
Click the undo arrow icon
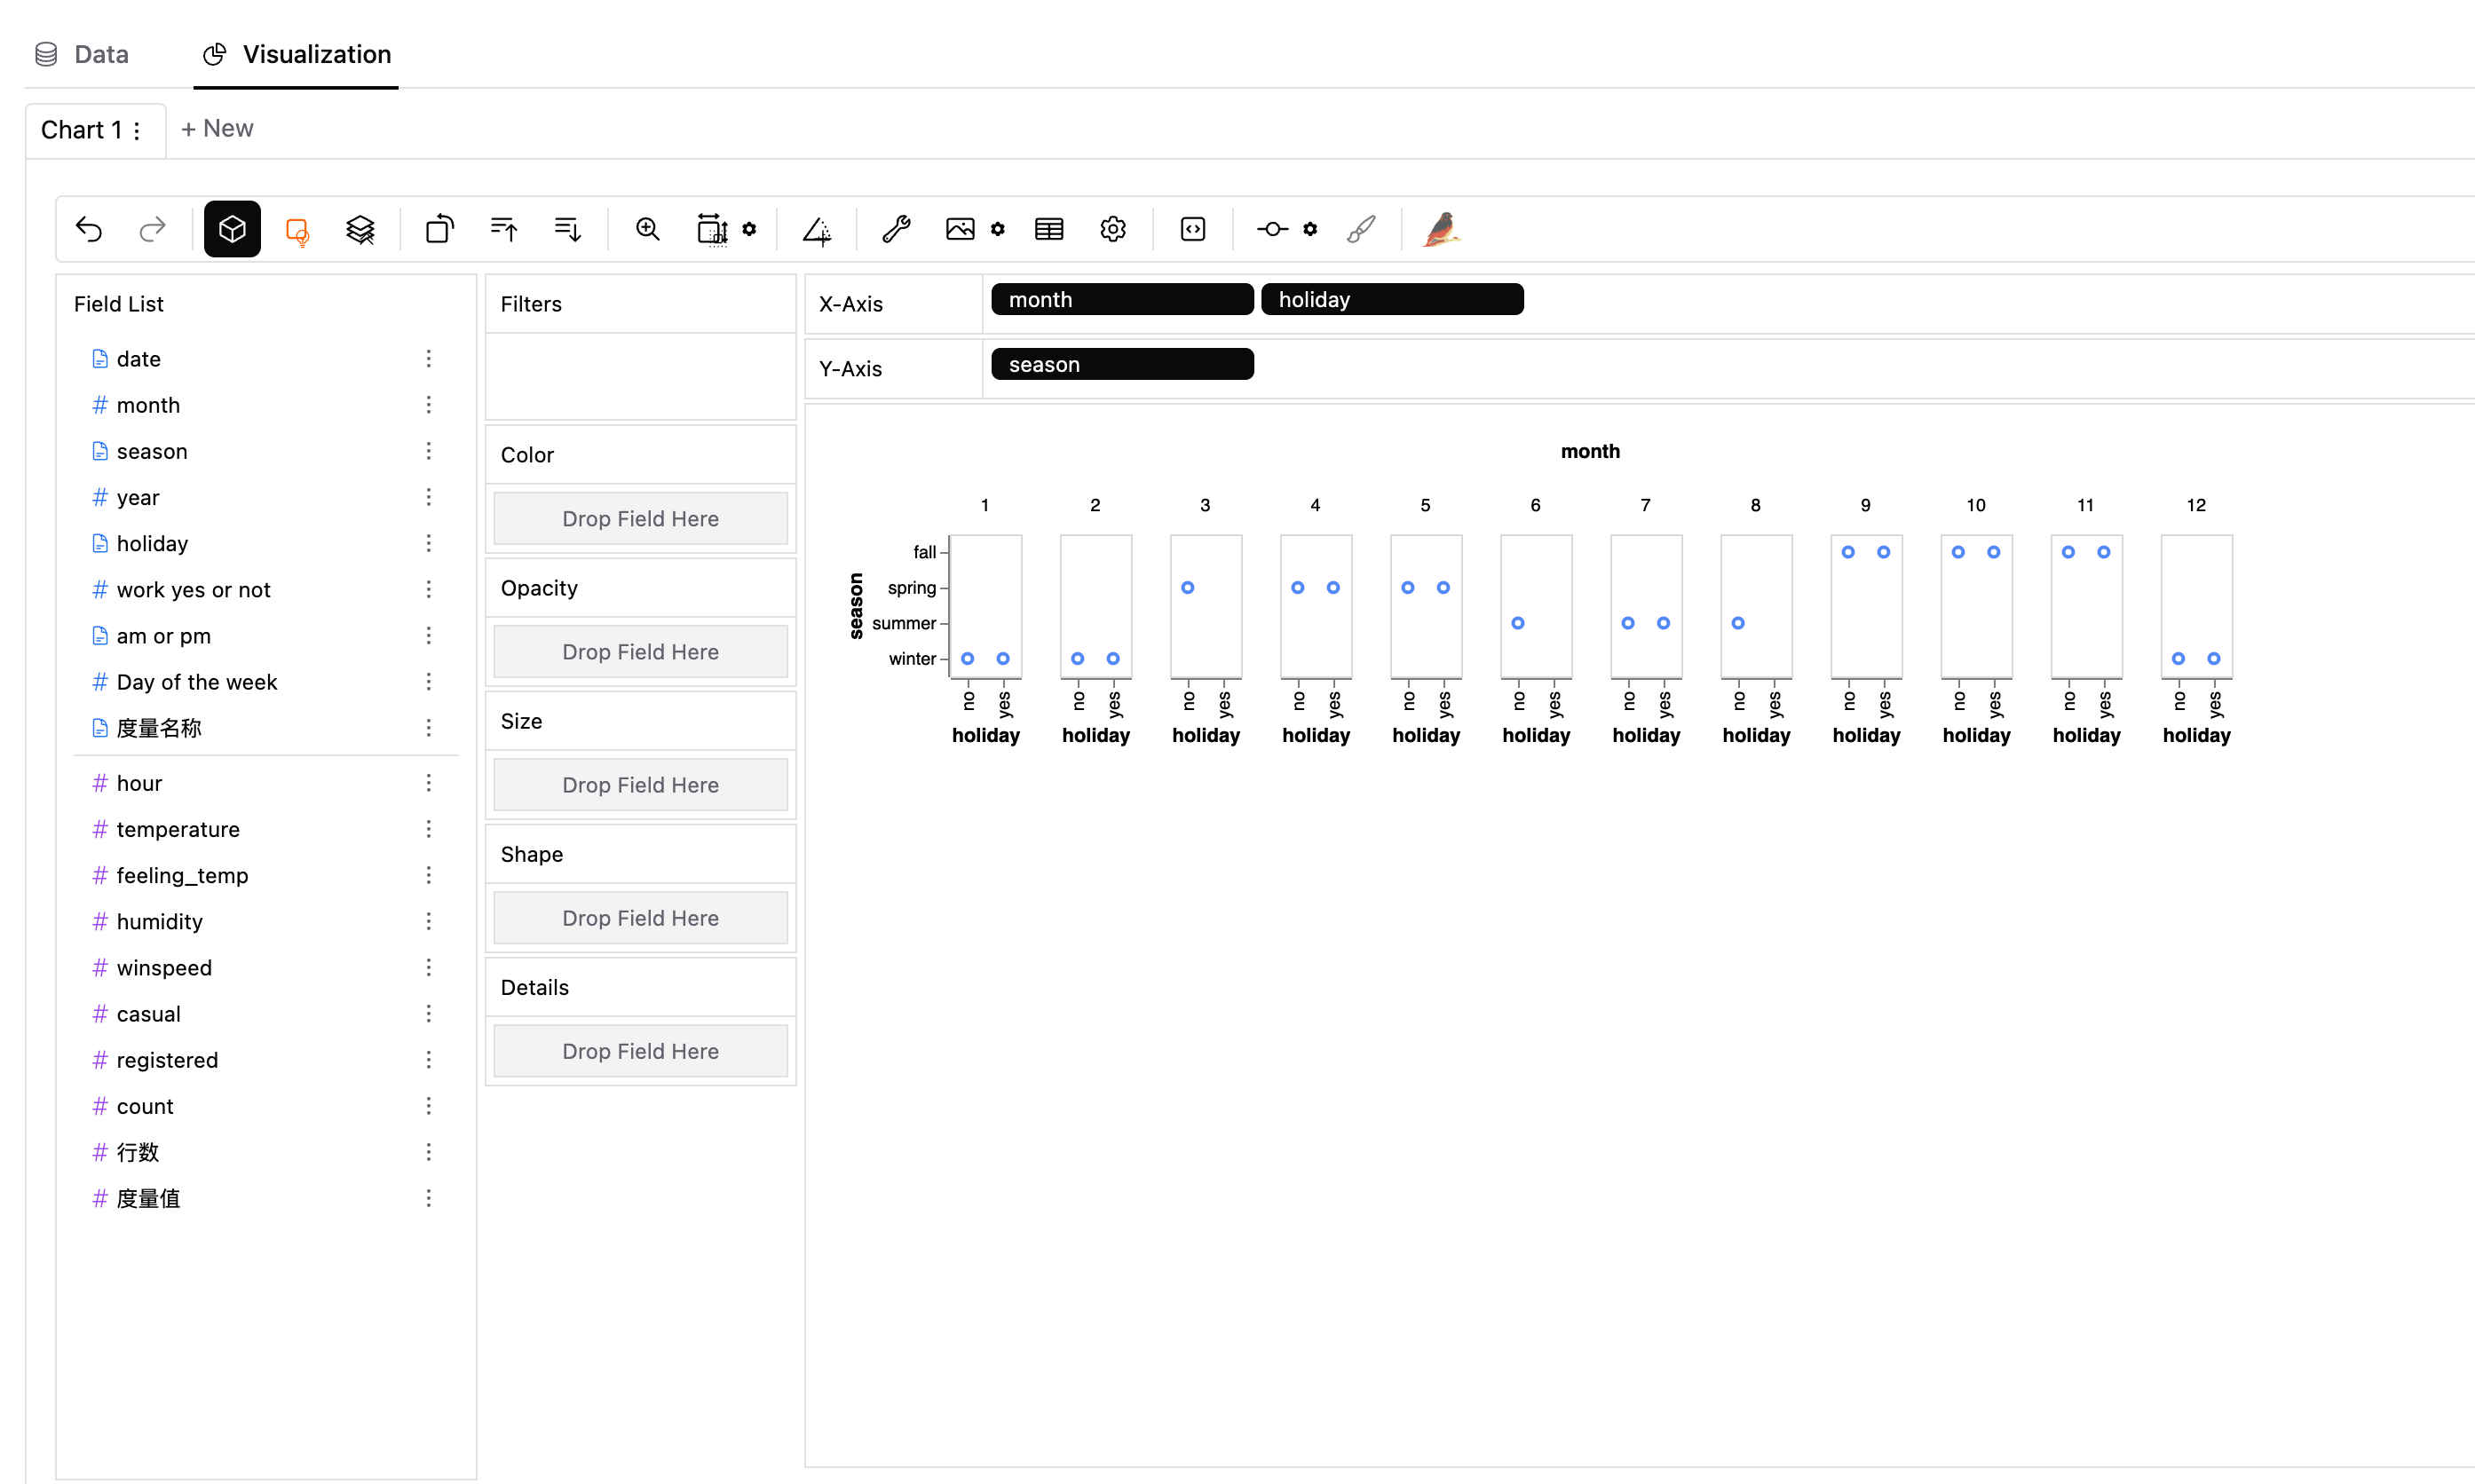click(x=89, y=229)
